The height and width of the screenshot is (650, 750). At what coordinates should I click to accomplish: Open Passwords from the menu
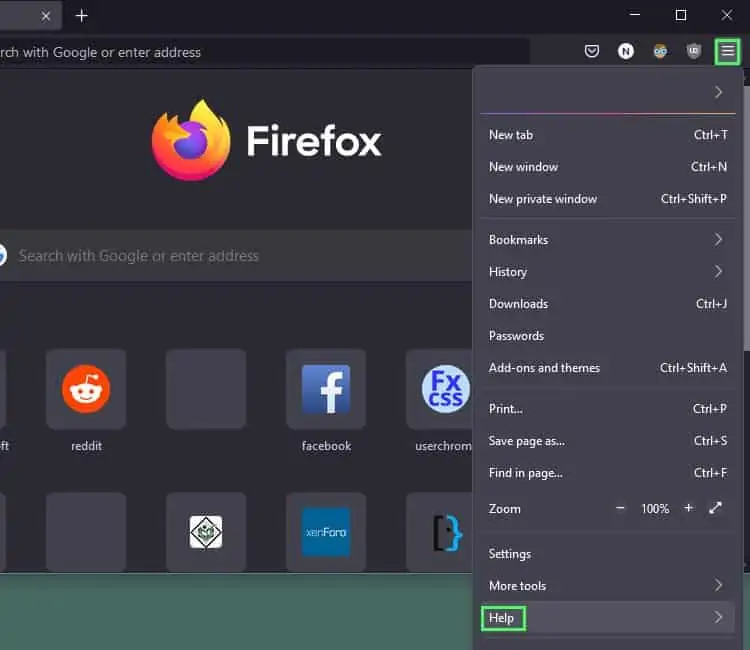[x=607, y=336]
